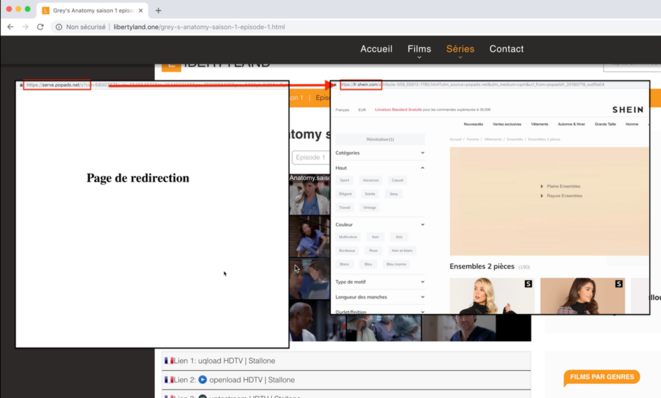This screenshot has height=398, width=661.
Task: Toggle the Sport filter chip
Action: coord(344,180)
